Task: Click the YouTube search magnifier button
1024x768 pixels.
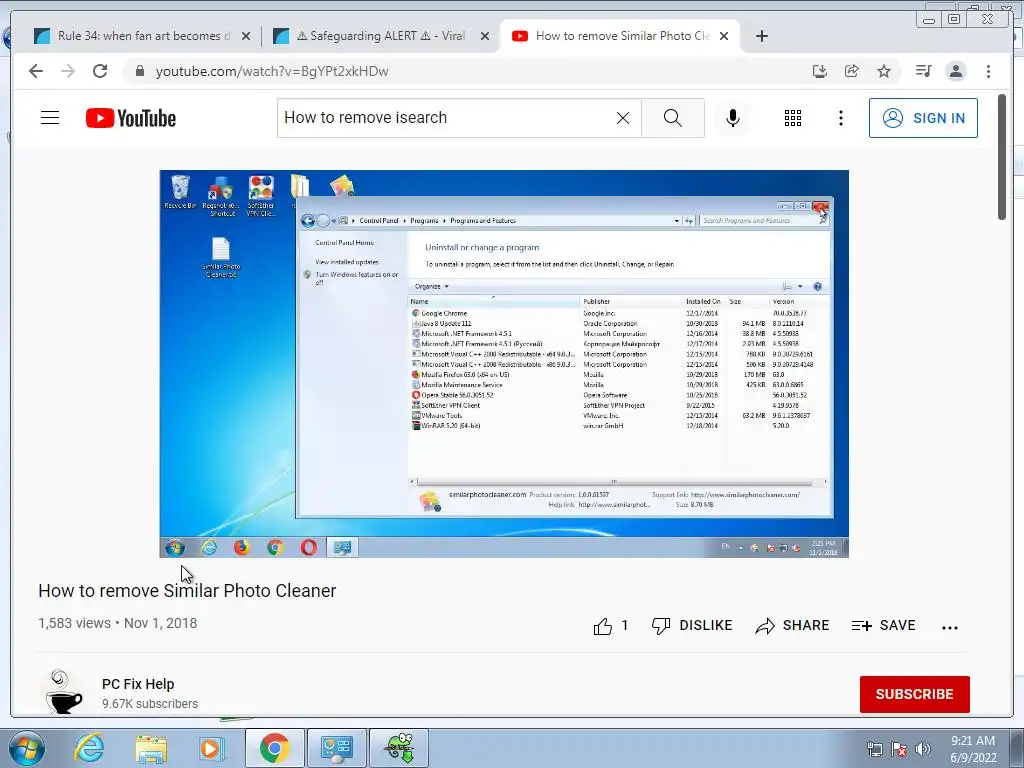Action: pos(673,118)
